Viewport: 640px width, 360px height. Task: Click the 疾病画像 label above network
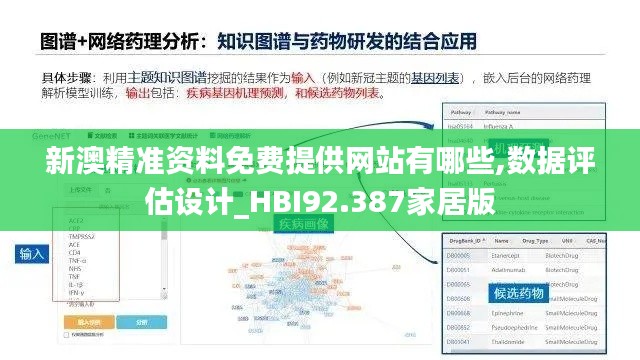[303, 224]
